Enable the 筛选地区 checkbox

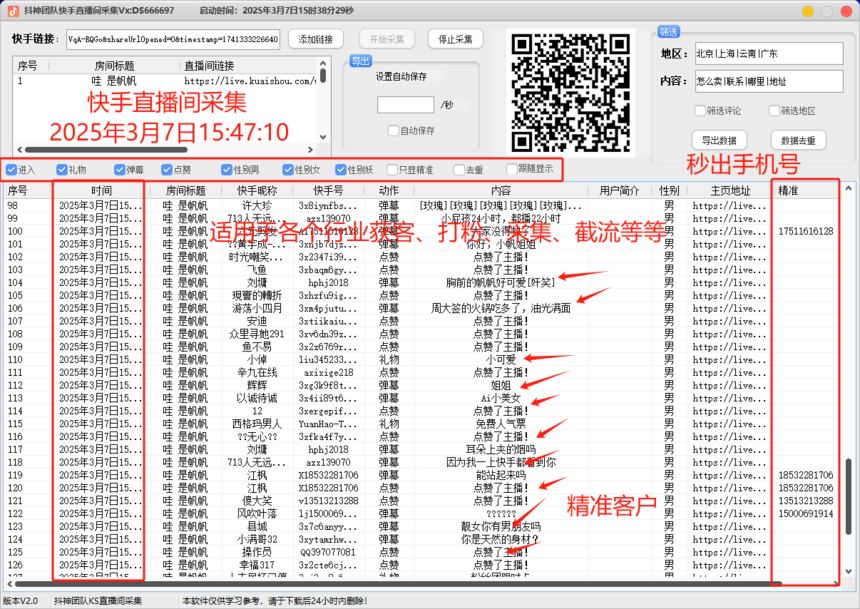pyautogui.click(x=774, y=111)
